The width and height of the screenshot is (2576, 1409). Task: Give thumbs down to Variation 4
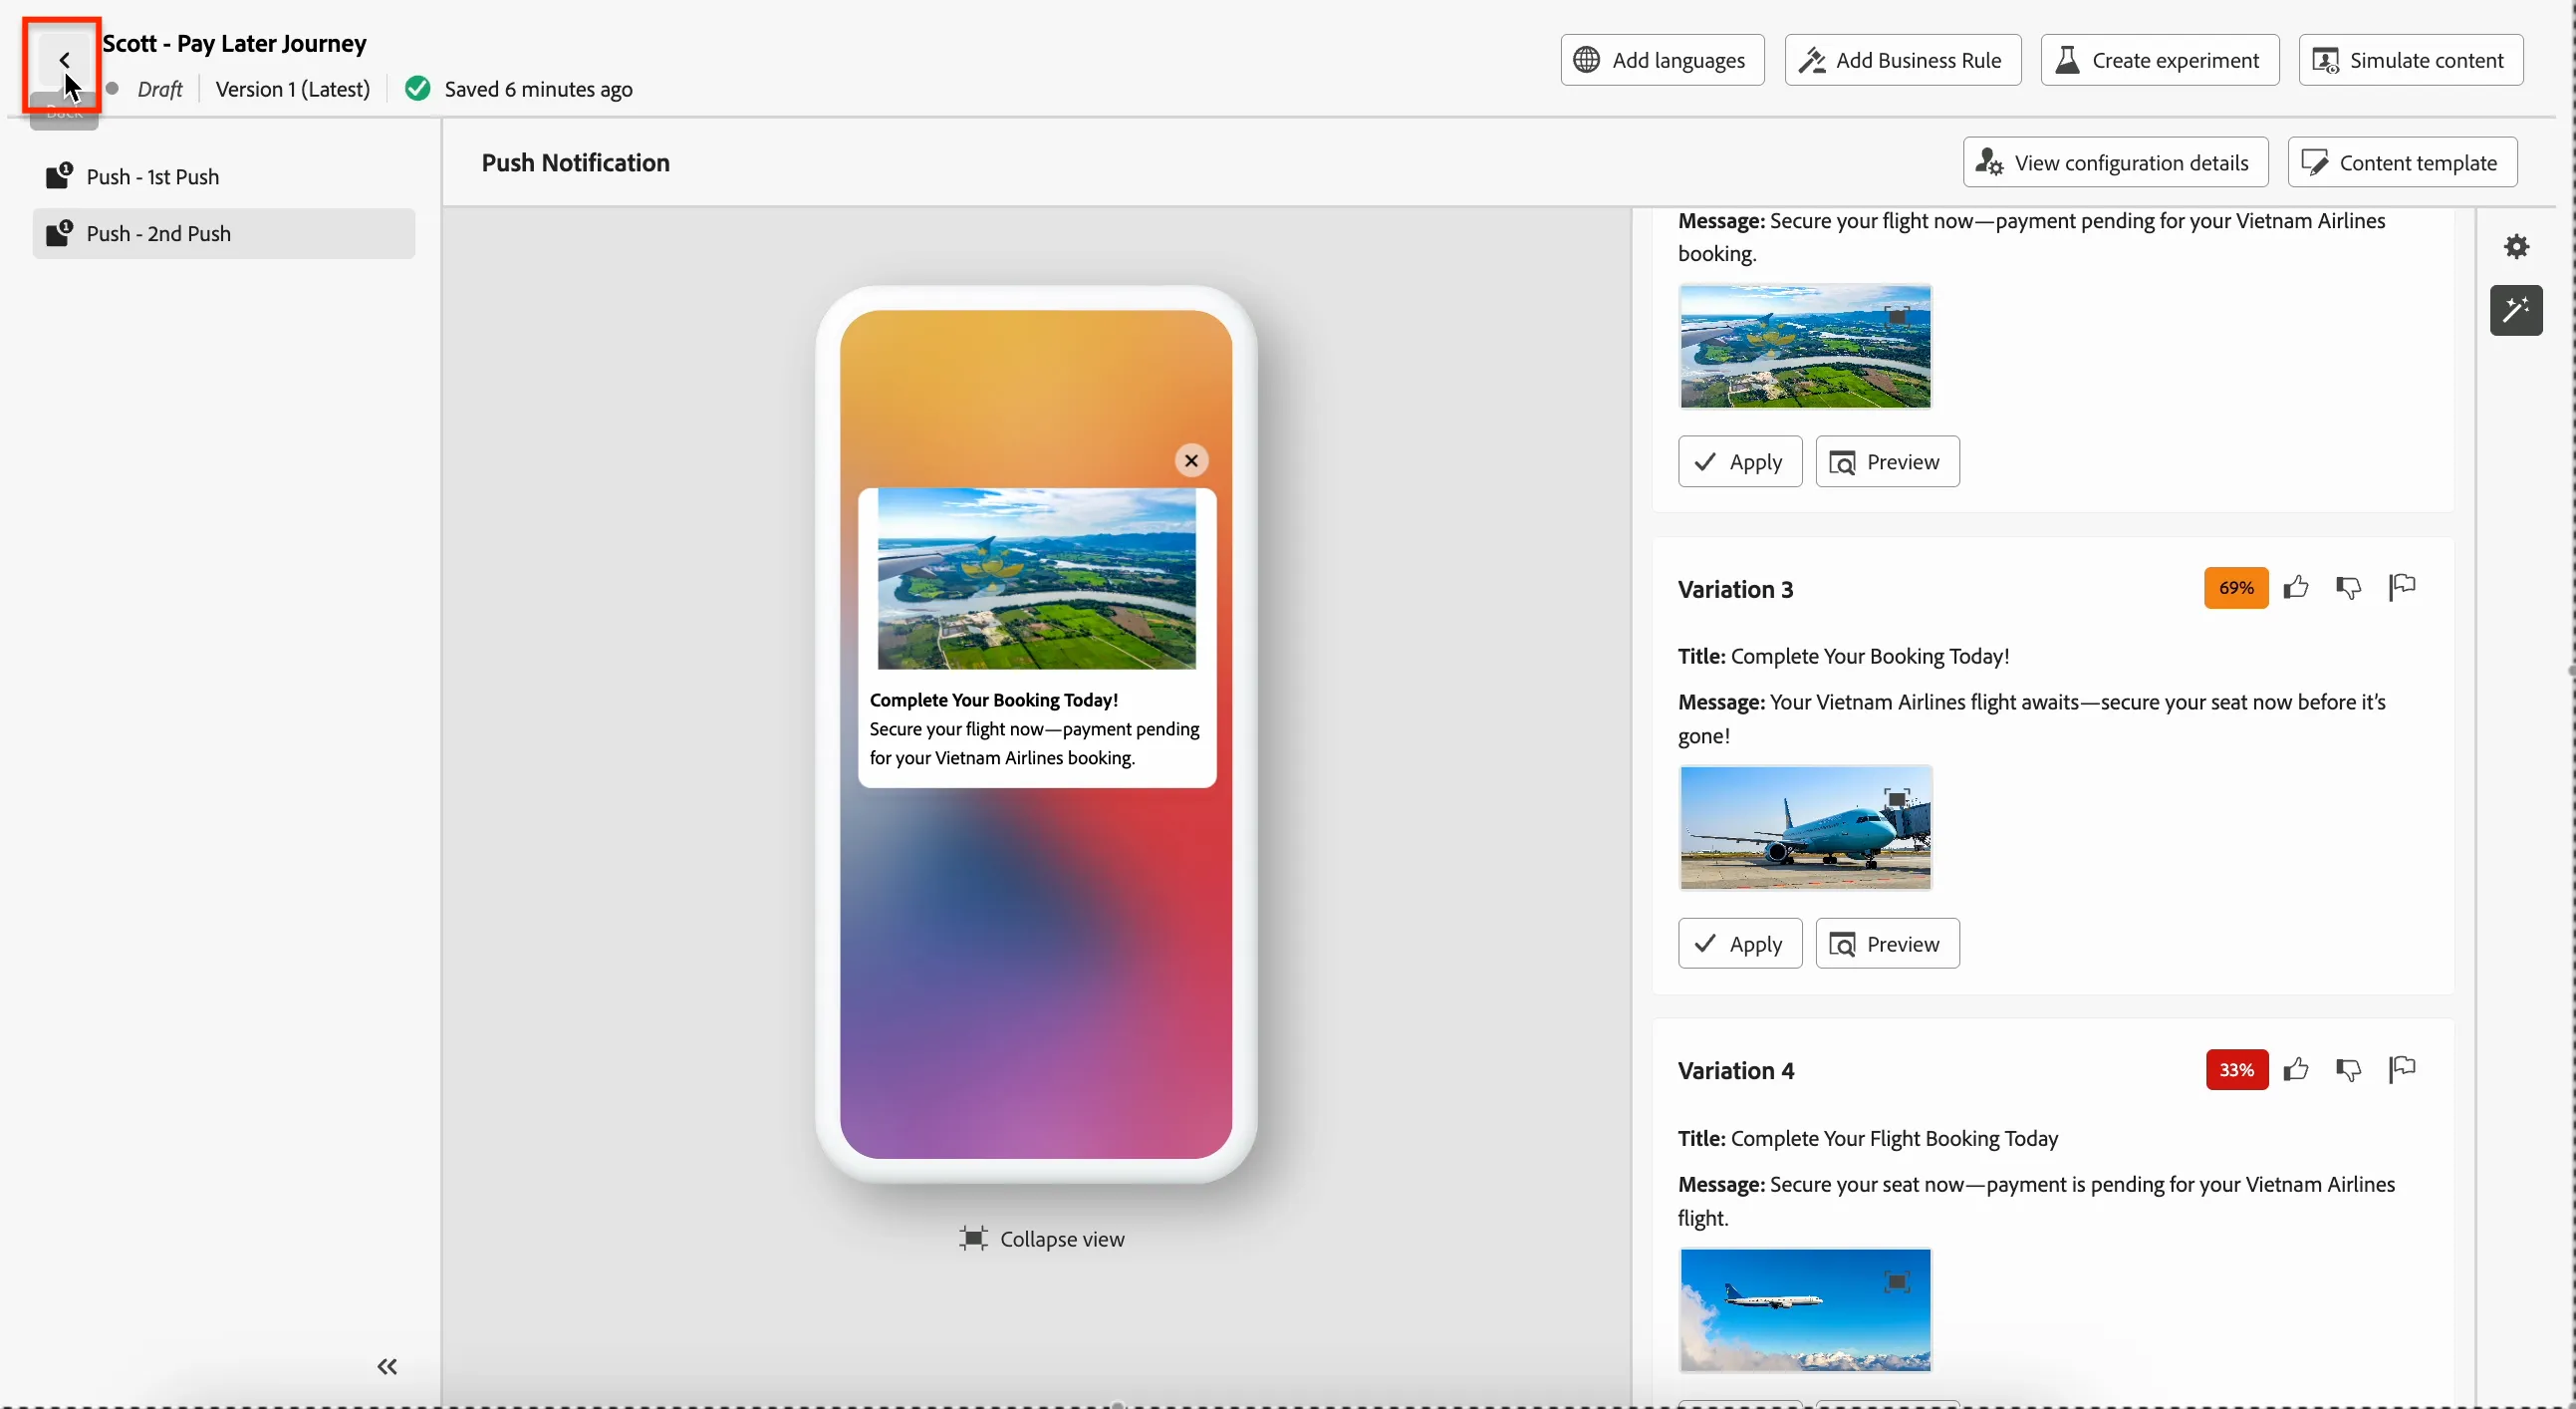2349,1070
